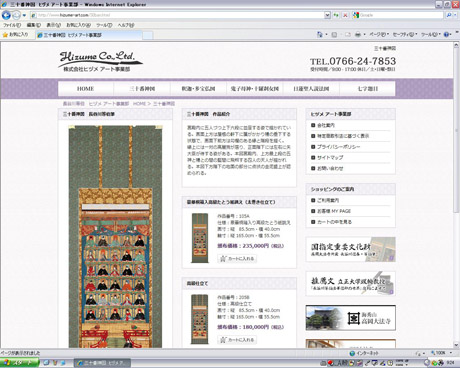Screen dimensions: 460x368
Task: Open the address bar history dropdown
Action: coord(327,15)
